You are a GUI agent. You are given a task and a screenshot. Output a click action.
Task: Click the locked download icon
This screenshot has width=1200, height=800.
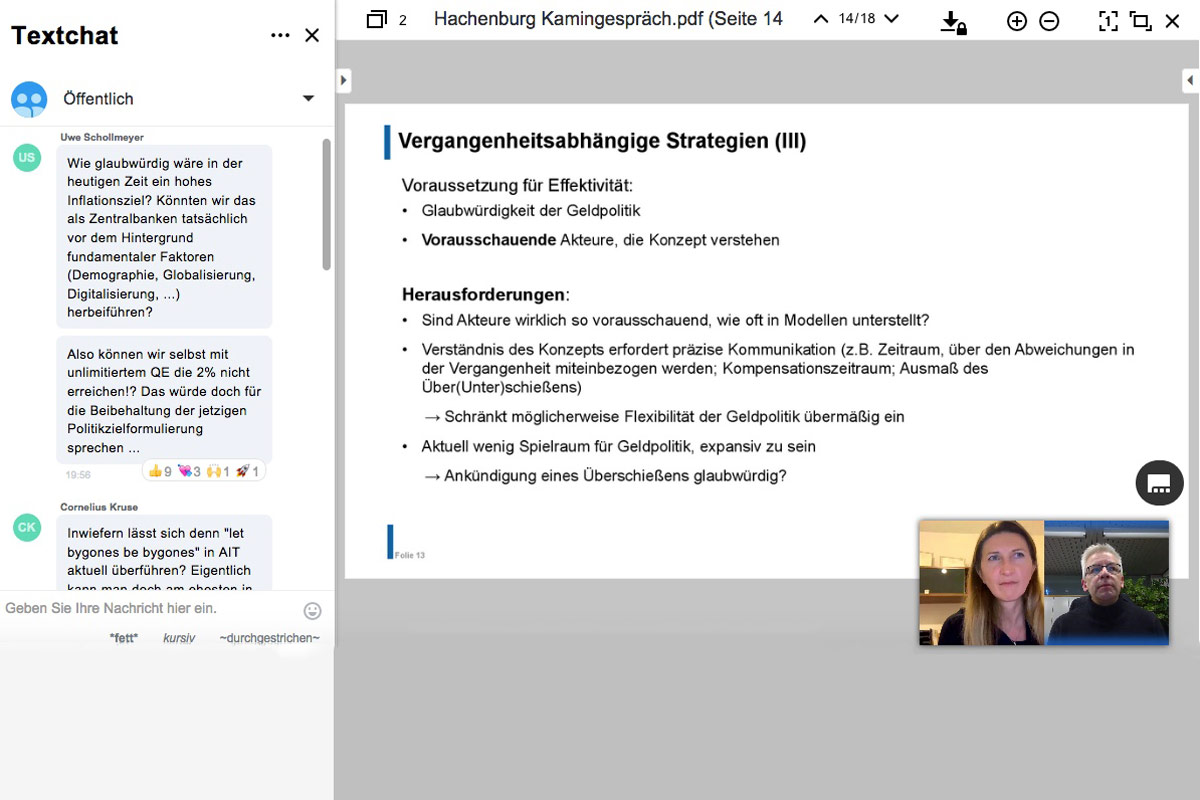(x=953, y=22)
